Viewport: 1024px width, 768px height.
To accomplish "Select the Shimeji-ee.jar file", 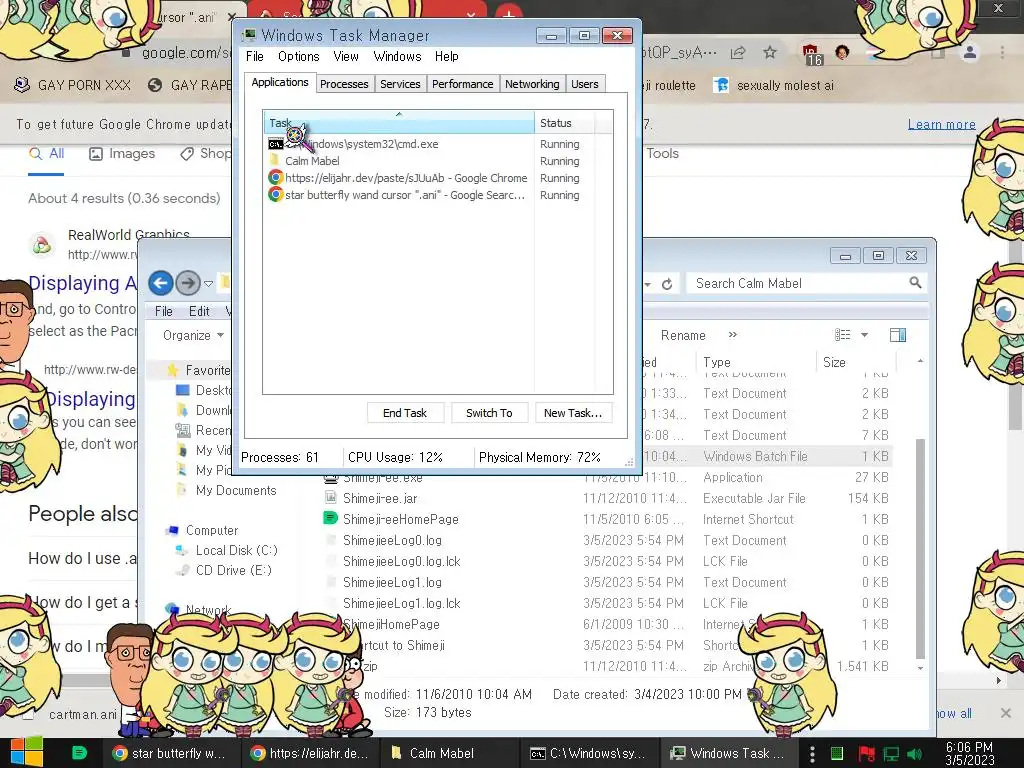I will tap(380, 499).
